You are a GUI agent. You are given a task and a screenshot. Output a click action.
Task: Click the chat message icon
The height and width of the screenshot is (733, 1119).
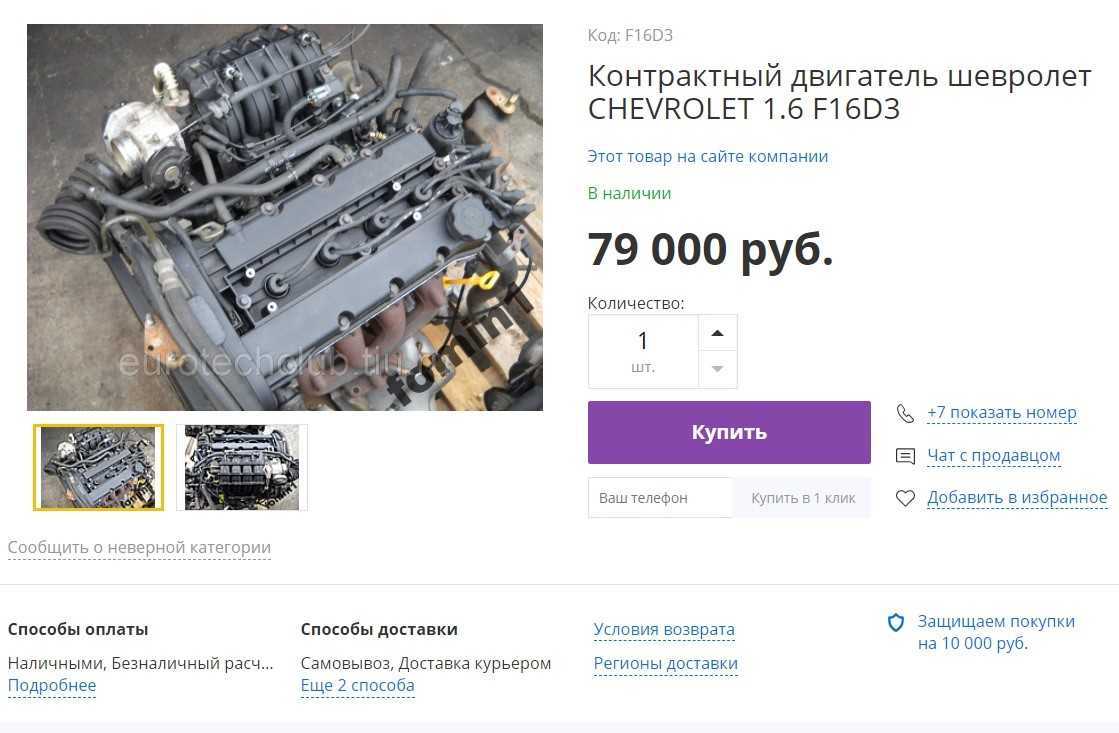(x=905, y=456)
